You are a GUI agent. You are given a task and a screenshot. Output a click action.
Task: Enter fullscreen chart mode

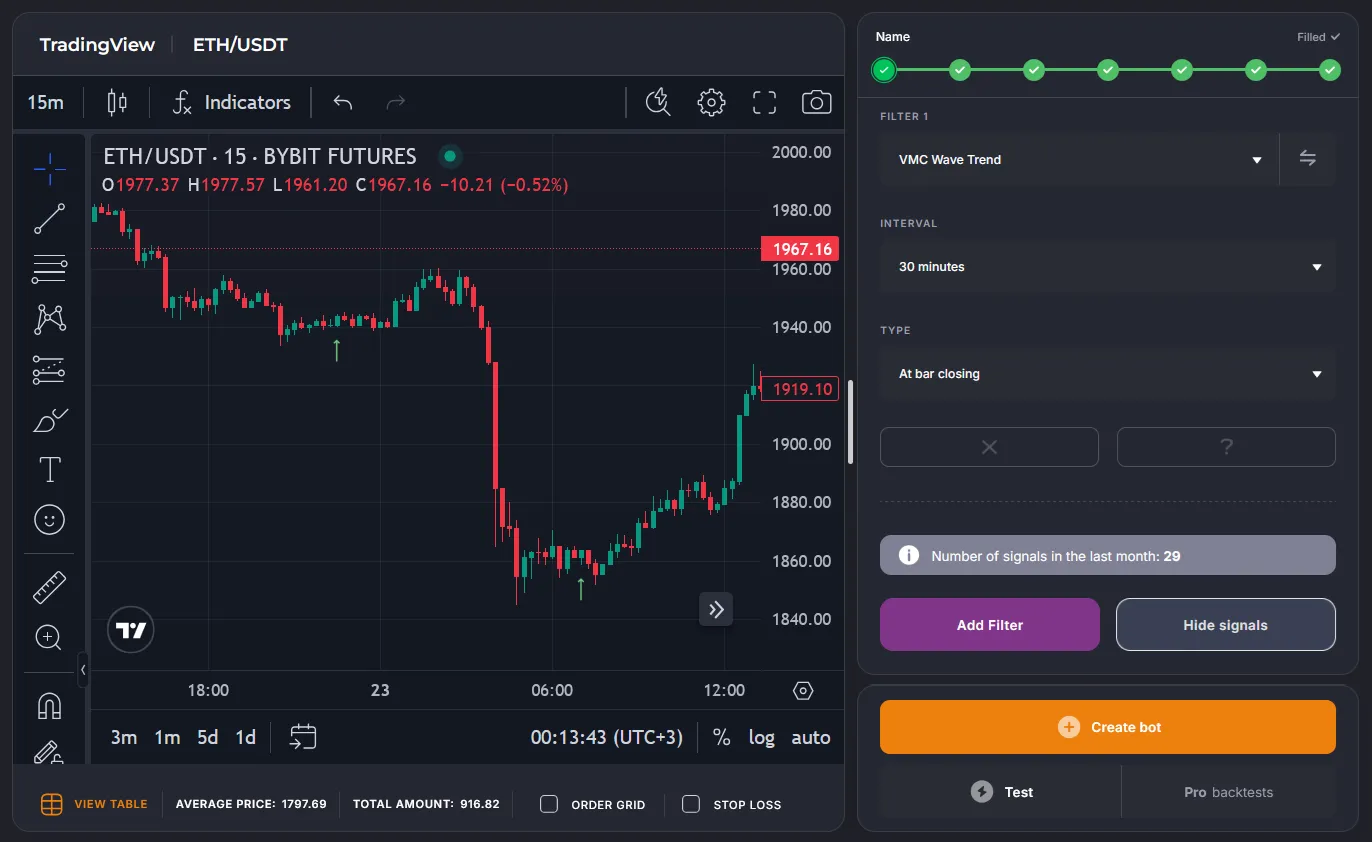point(764,102)
